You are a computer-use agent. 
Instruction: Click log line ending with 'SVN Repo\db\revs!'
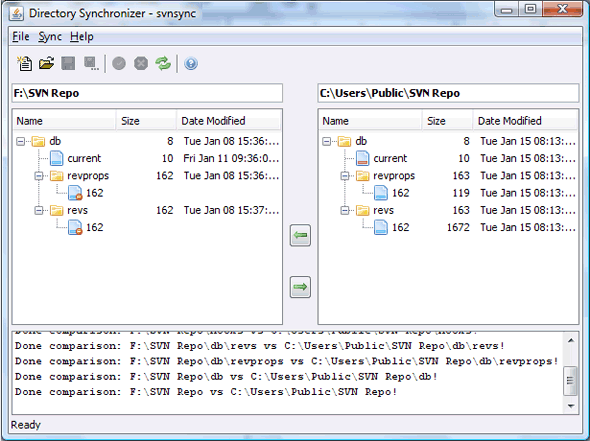coord(260,346)
